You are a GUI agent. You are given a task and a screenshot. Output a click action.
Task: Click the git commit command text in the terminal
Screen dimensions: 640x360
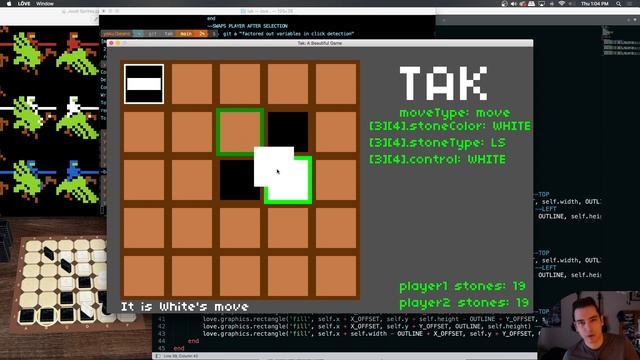click(x=288, y=34)
